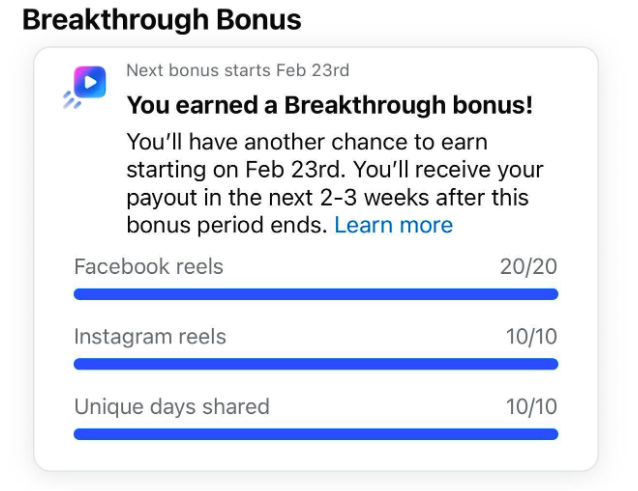Viewport: 638px width, 491px height.
Task: Select the Unique days shared label
Action: tap(171, 407)
